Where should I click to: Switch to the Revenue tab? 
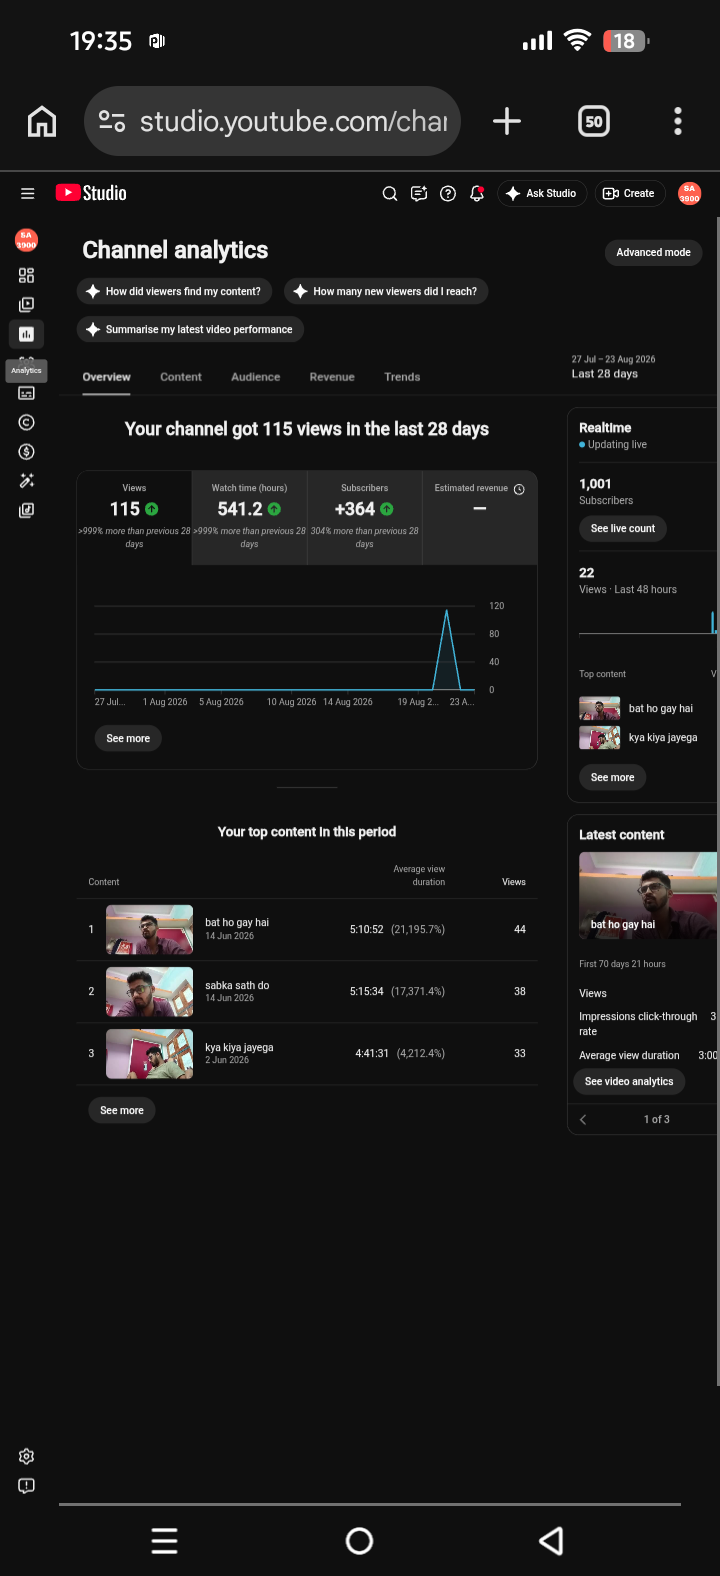332,377
